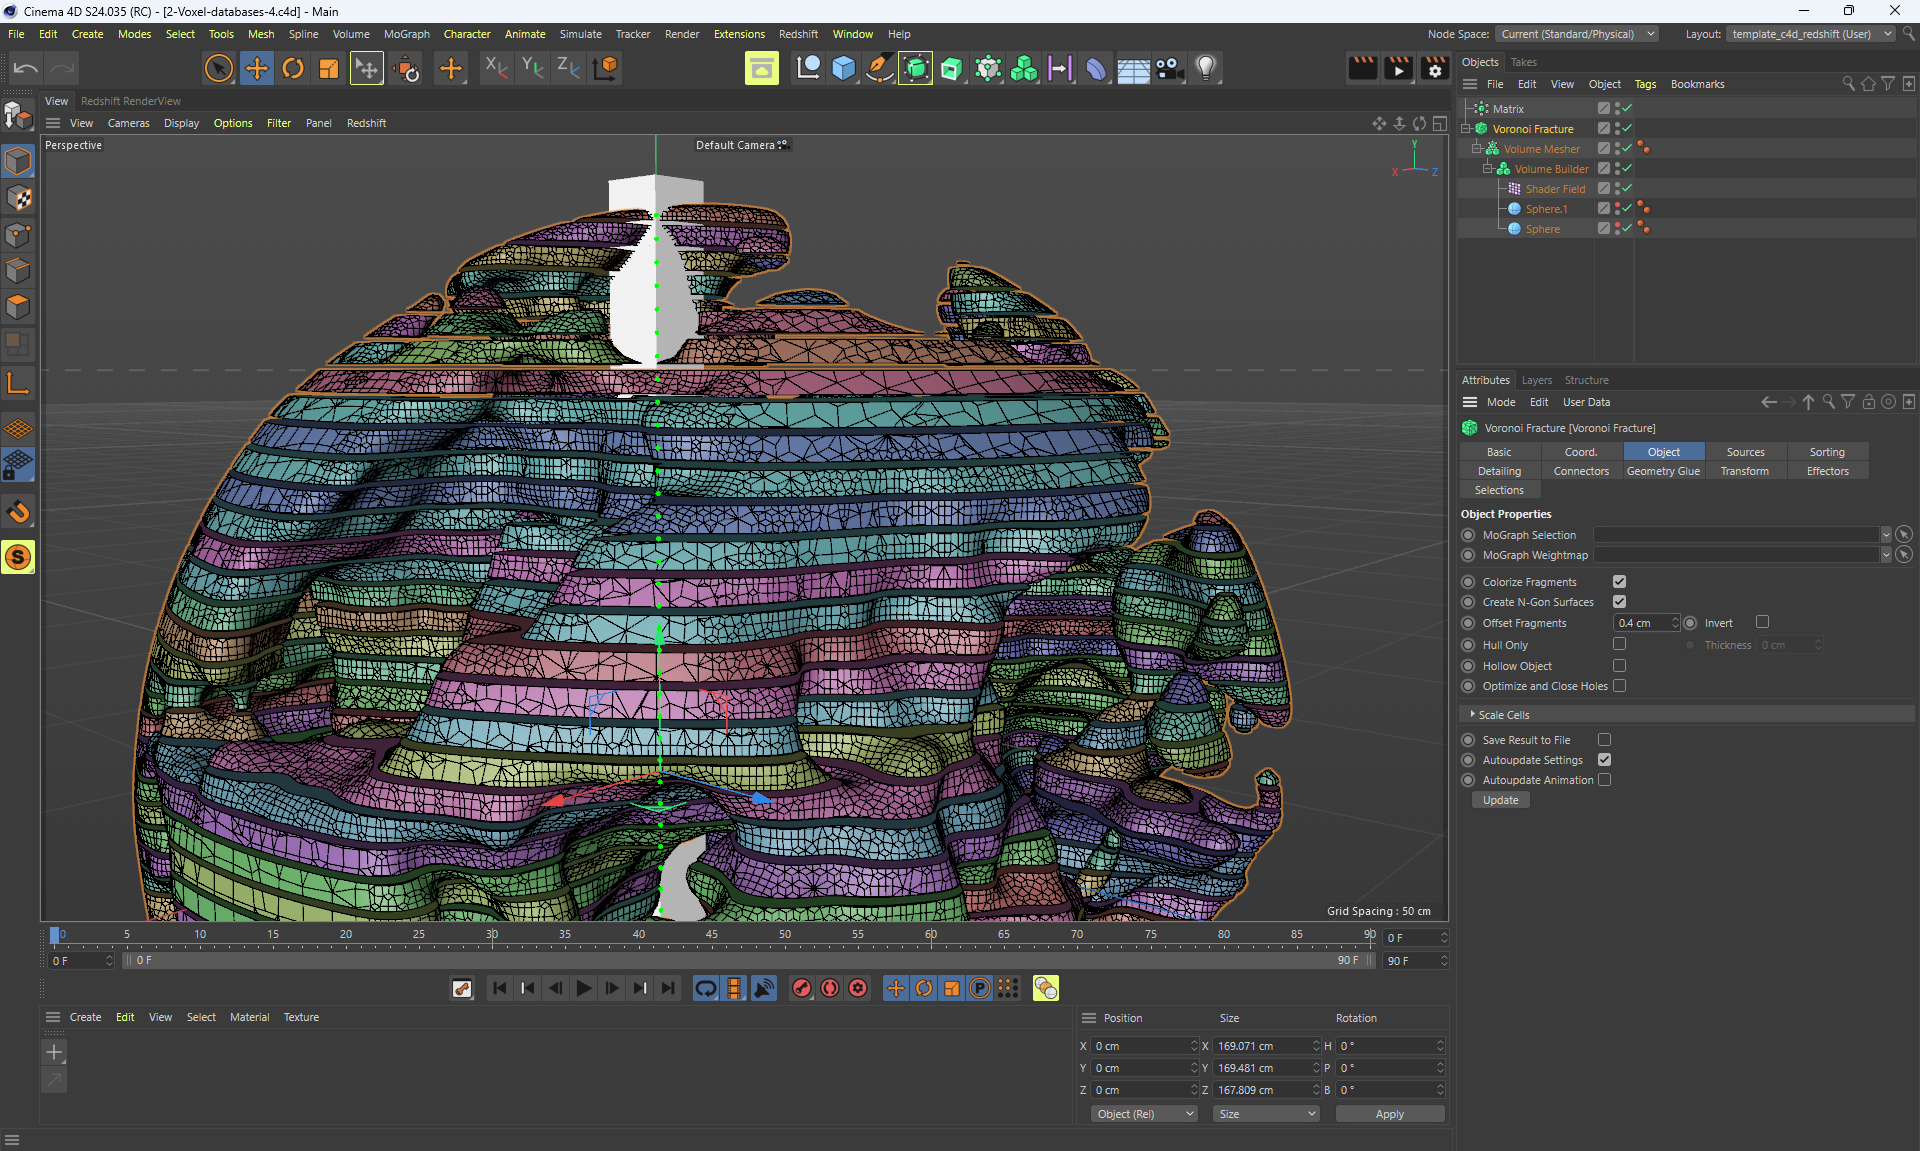Check the Hollow Object option
The width and height of the screenshot is (1920, 1151).
1619,666
